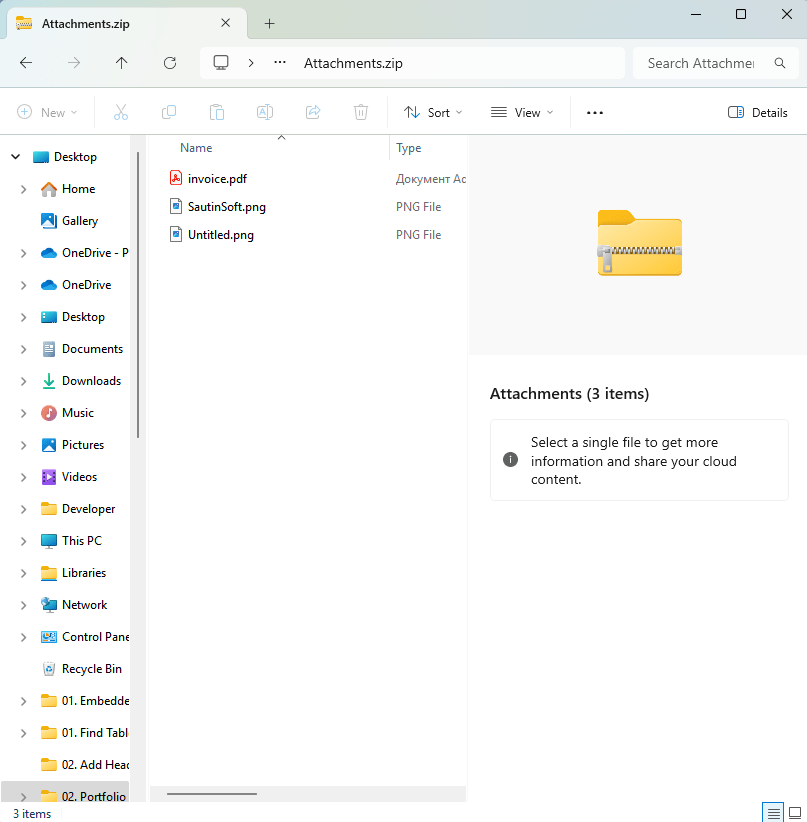This screenshot has height=822, width=807.
Task: Go up one folder level arrow
Action: [x=122, y=63]
